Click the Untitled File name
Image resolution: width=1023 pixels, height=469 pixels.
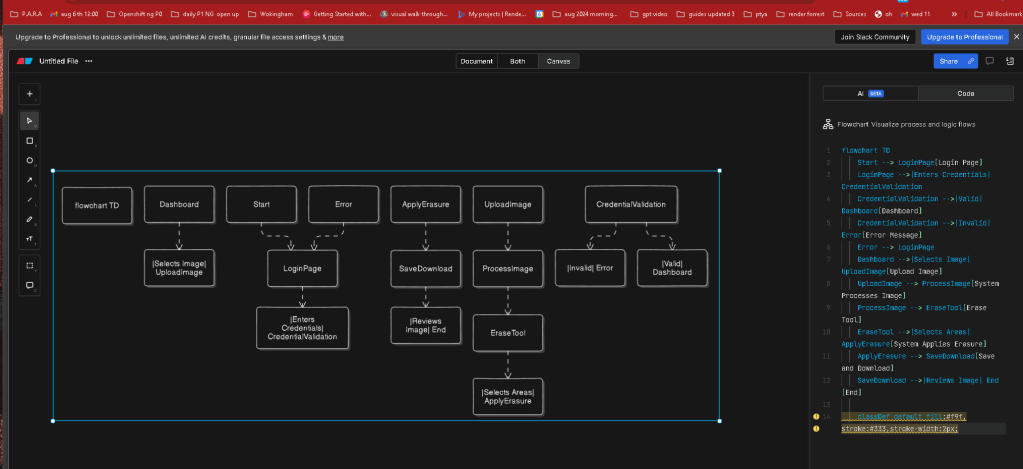tap(59, 61)
